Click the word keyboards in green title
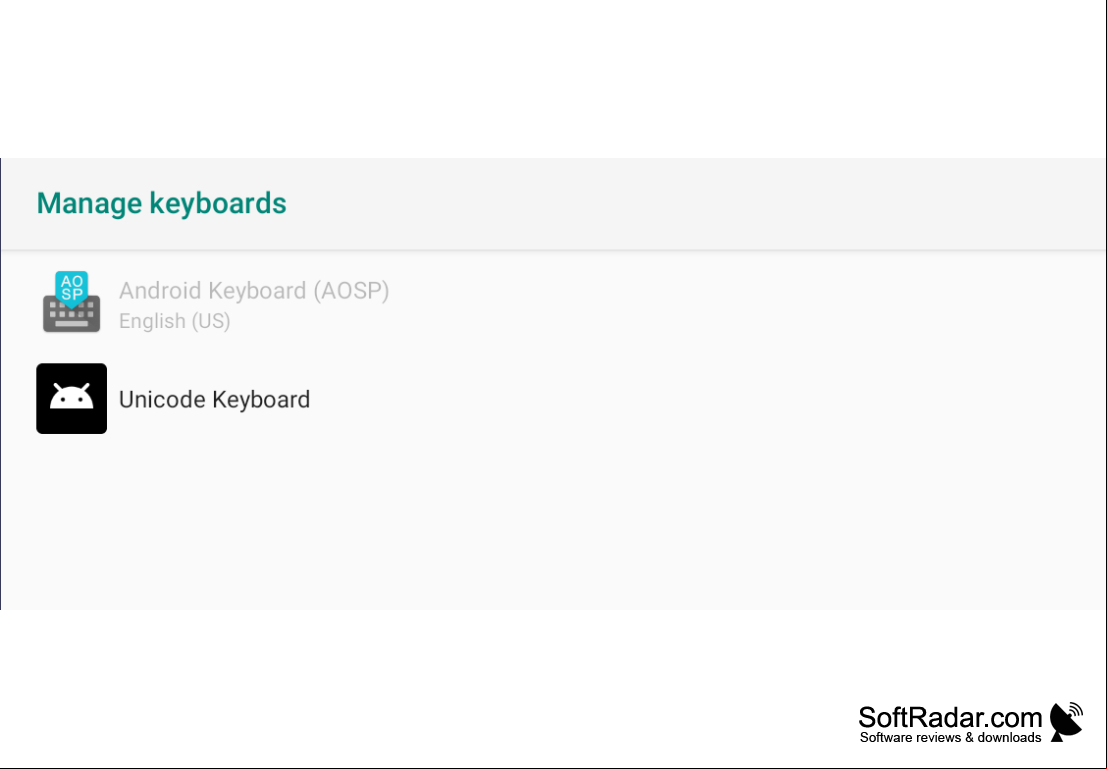This screenshot has height=769, width=1107. click(x=217, y=203)
